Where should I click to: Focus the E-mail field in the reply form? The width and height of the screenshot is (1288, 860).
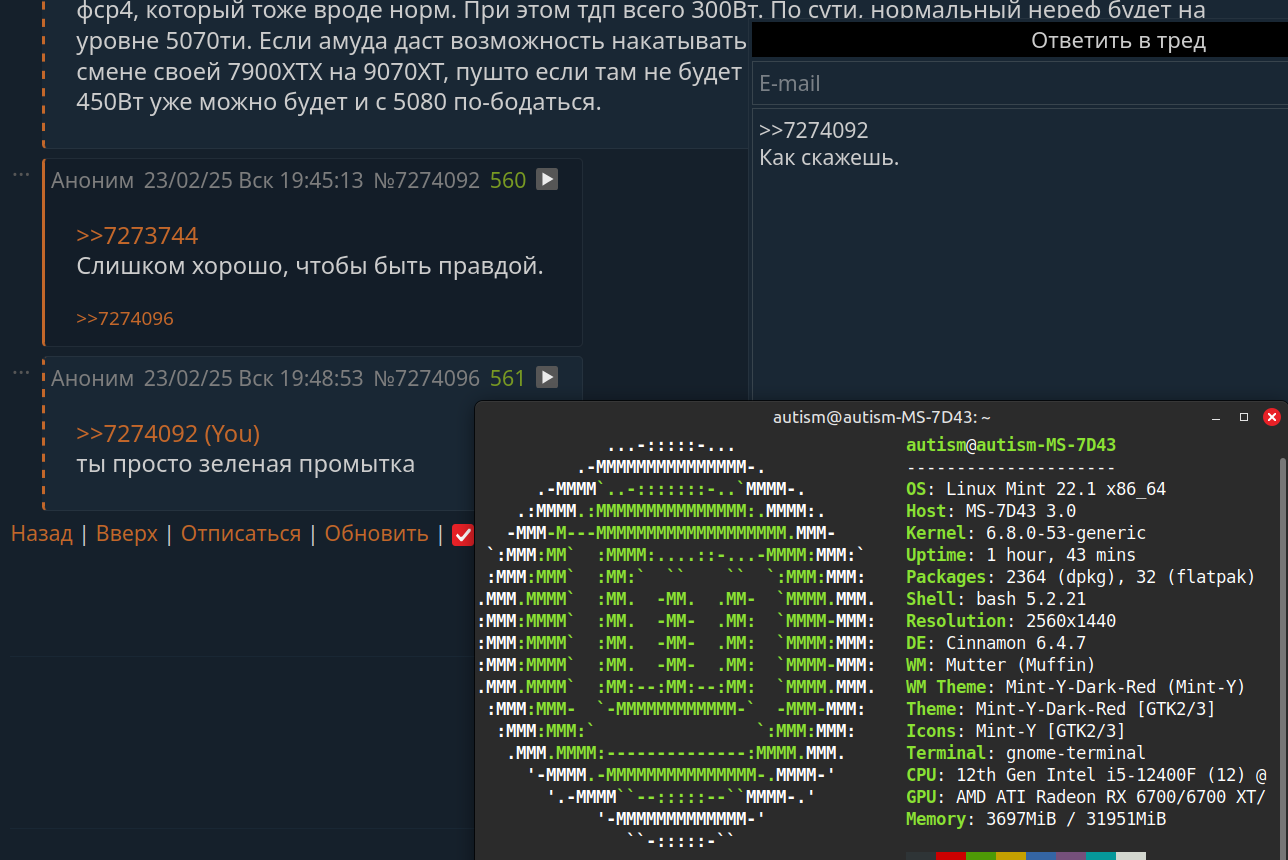(x=1020, y=83)
